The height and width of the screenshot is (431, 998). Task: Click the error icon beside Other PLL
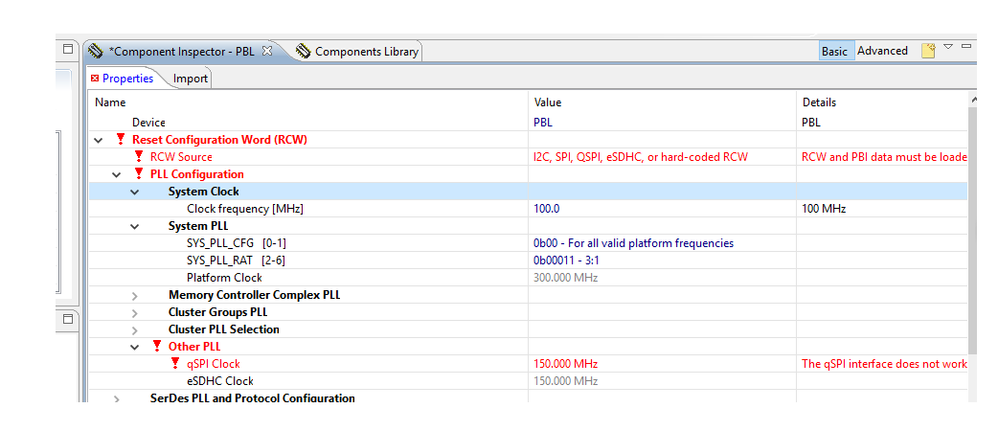[x=157, y=346]
